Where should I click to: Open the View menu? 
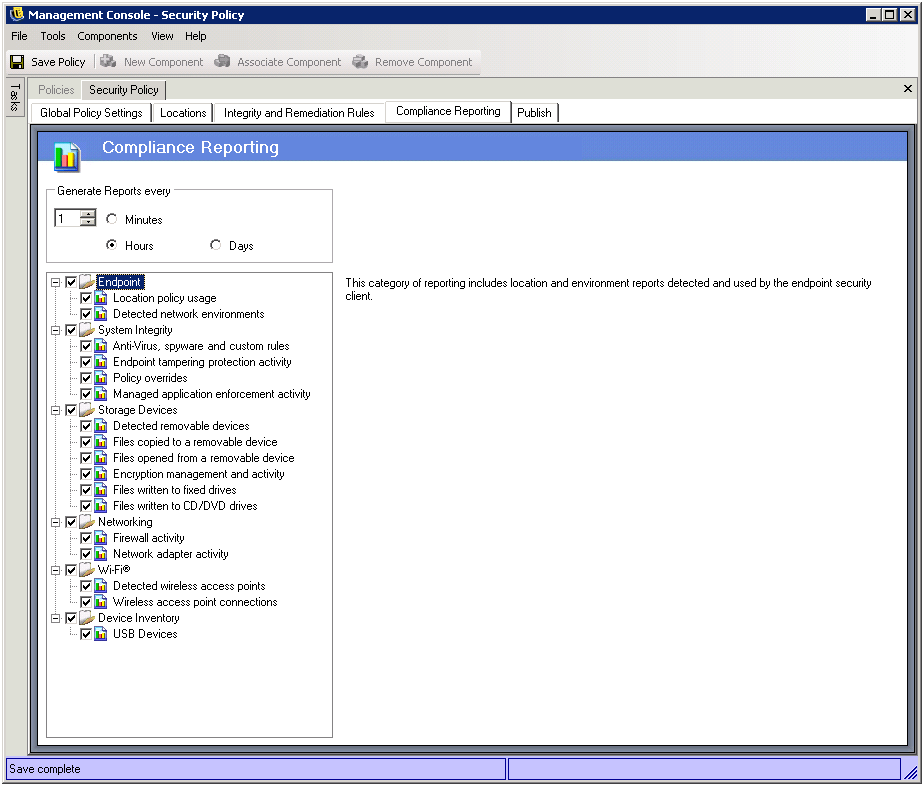162,36
